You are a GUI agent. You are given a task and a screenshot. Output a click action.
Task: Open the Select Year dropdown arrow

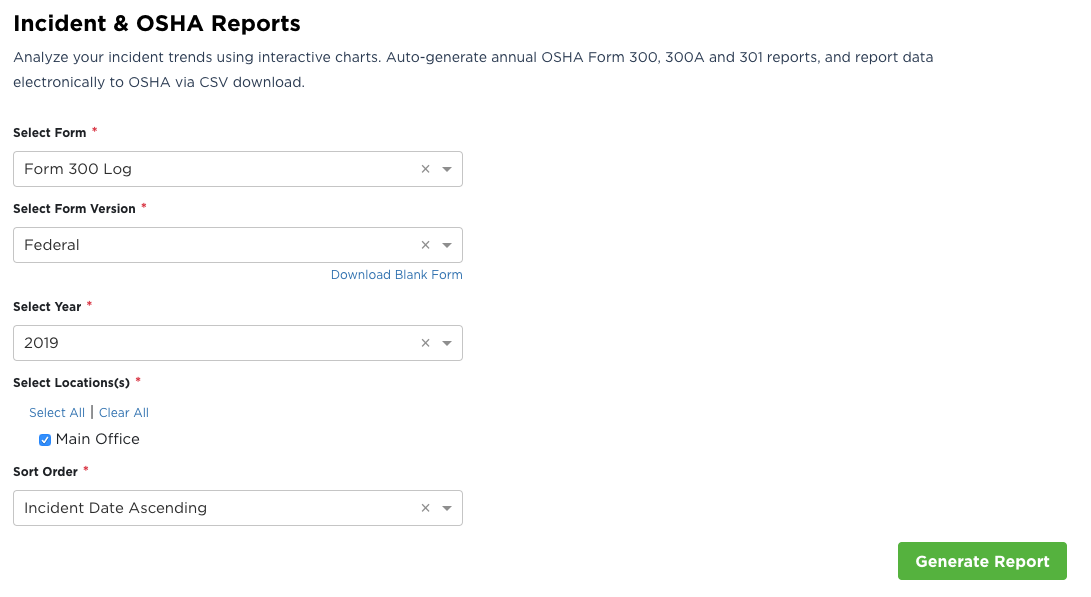[447, 343]
